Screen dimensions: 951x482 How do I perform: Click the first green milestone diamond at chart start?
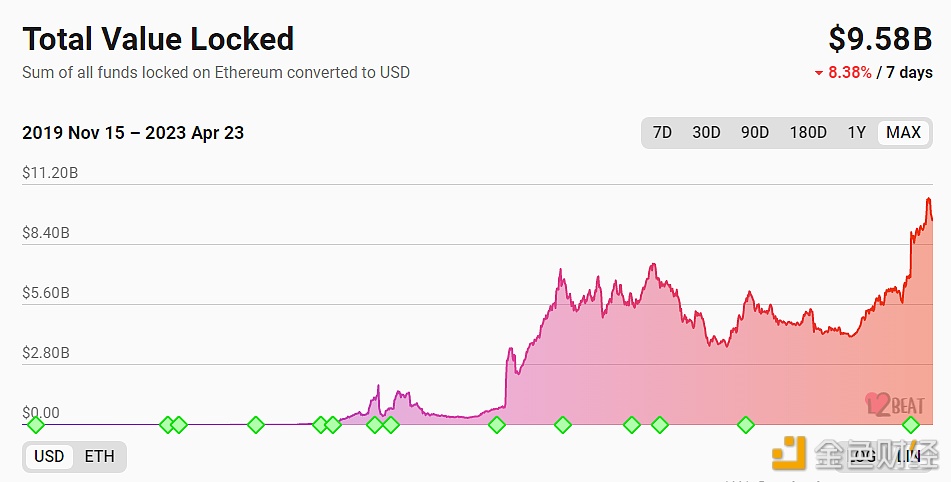coord(36,425)
